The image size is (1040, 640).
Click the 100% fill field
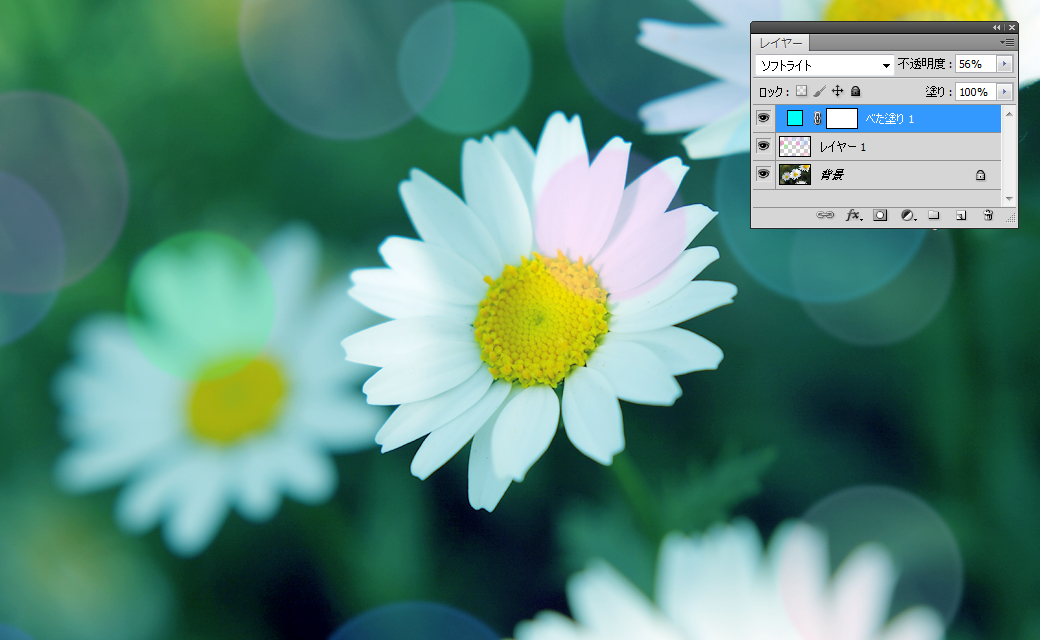(976, 92)
